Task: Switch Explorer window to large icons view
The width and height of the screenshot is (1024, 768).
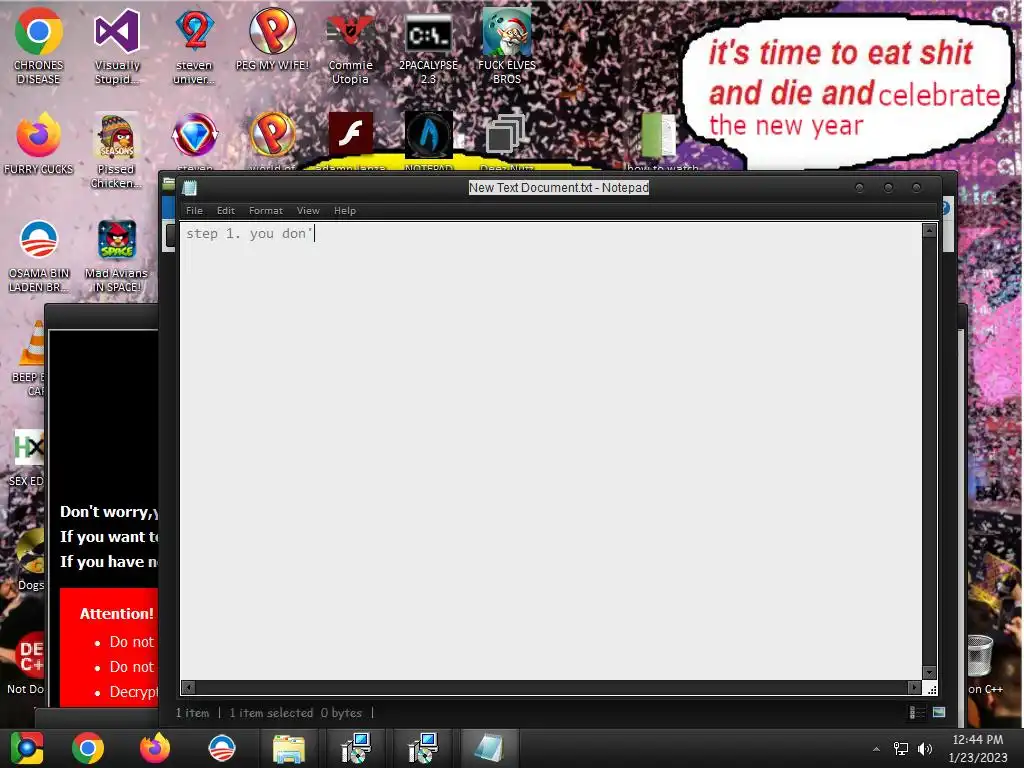Action: (939, 712)
